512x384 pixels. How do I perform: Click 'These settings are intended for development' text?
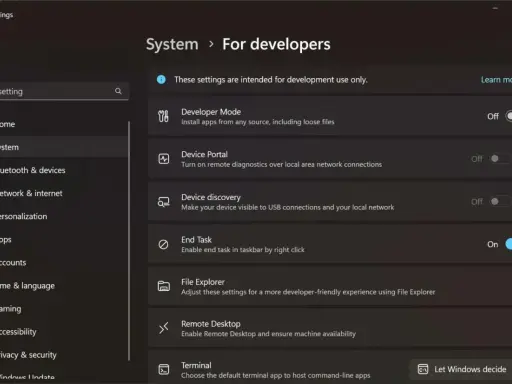point(271,80)
